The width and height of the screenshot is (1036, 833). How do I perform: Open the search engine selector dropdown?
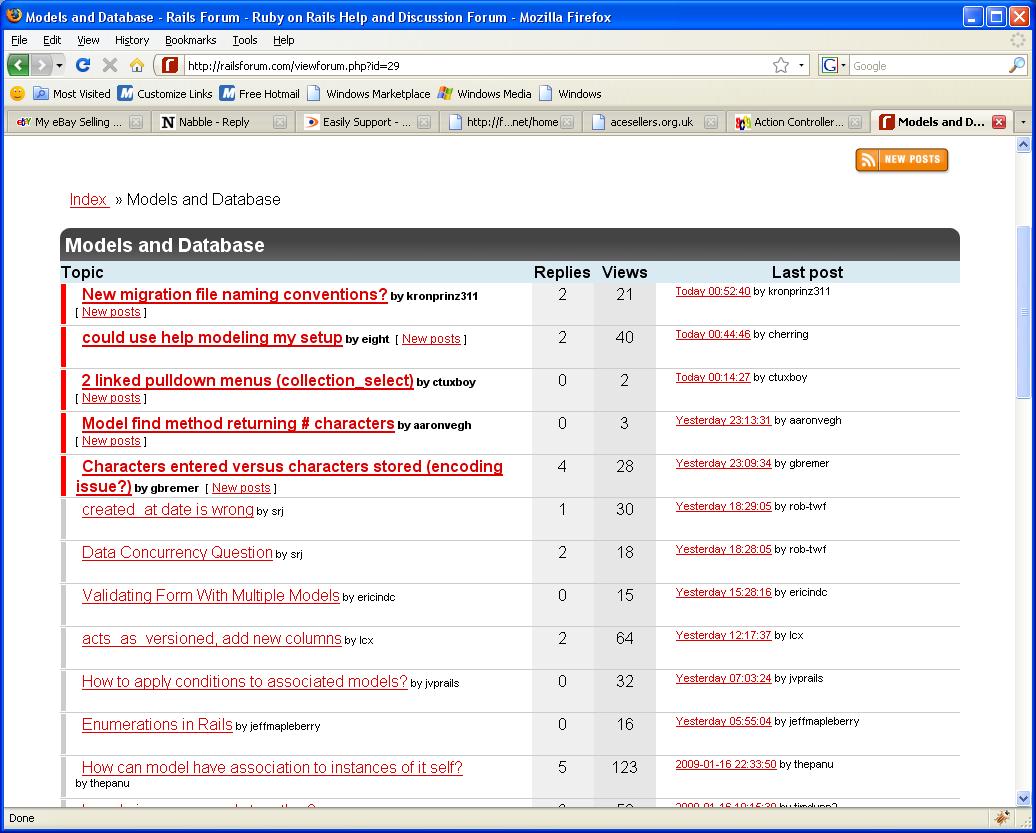click(x=833, y=65)
